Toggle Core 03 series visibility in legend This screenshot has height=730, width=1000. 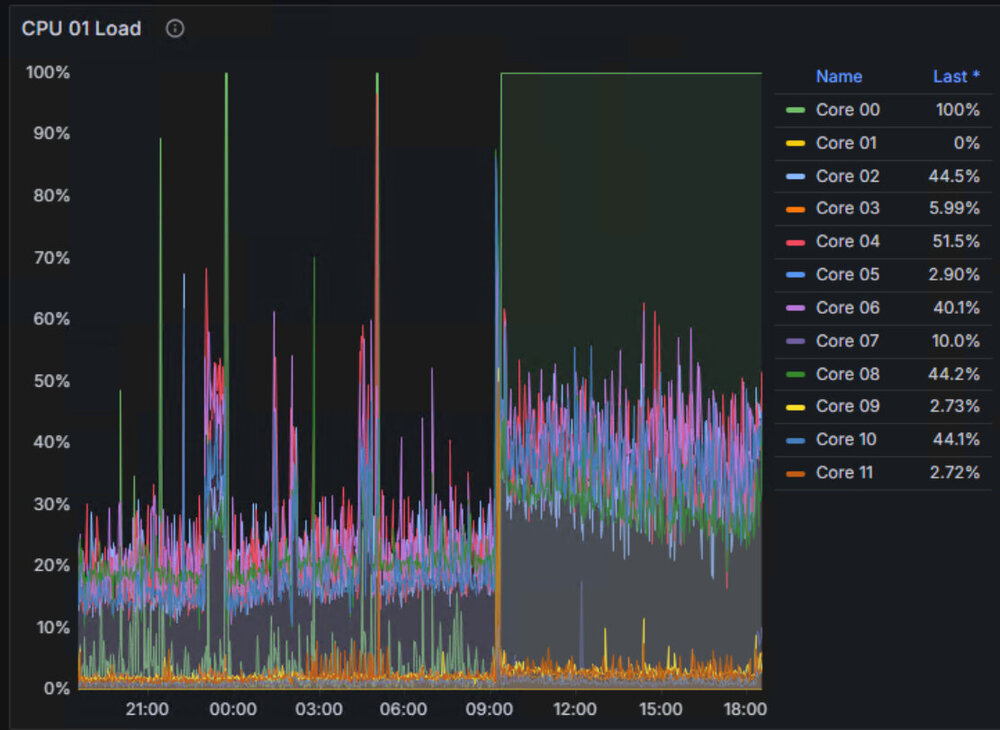848,208
